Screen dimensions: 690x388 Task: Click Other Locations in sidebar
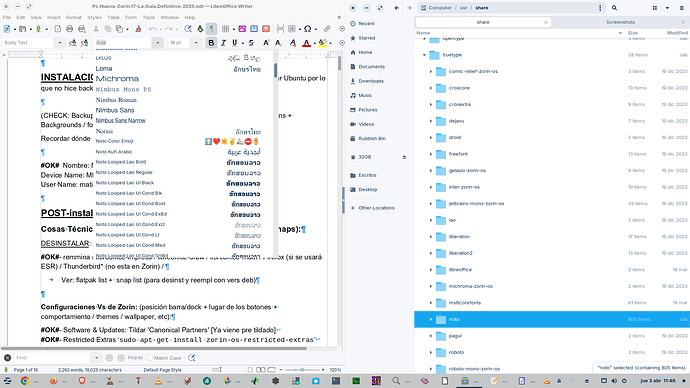(376, 208)
